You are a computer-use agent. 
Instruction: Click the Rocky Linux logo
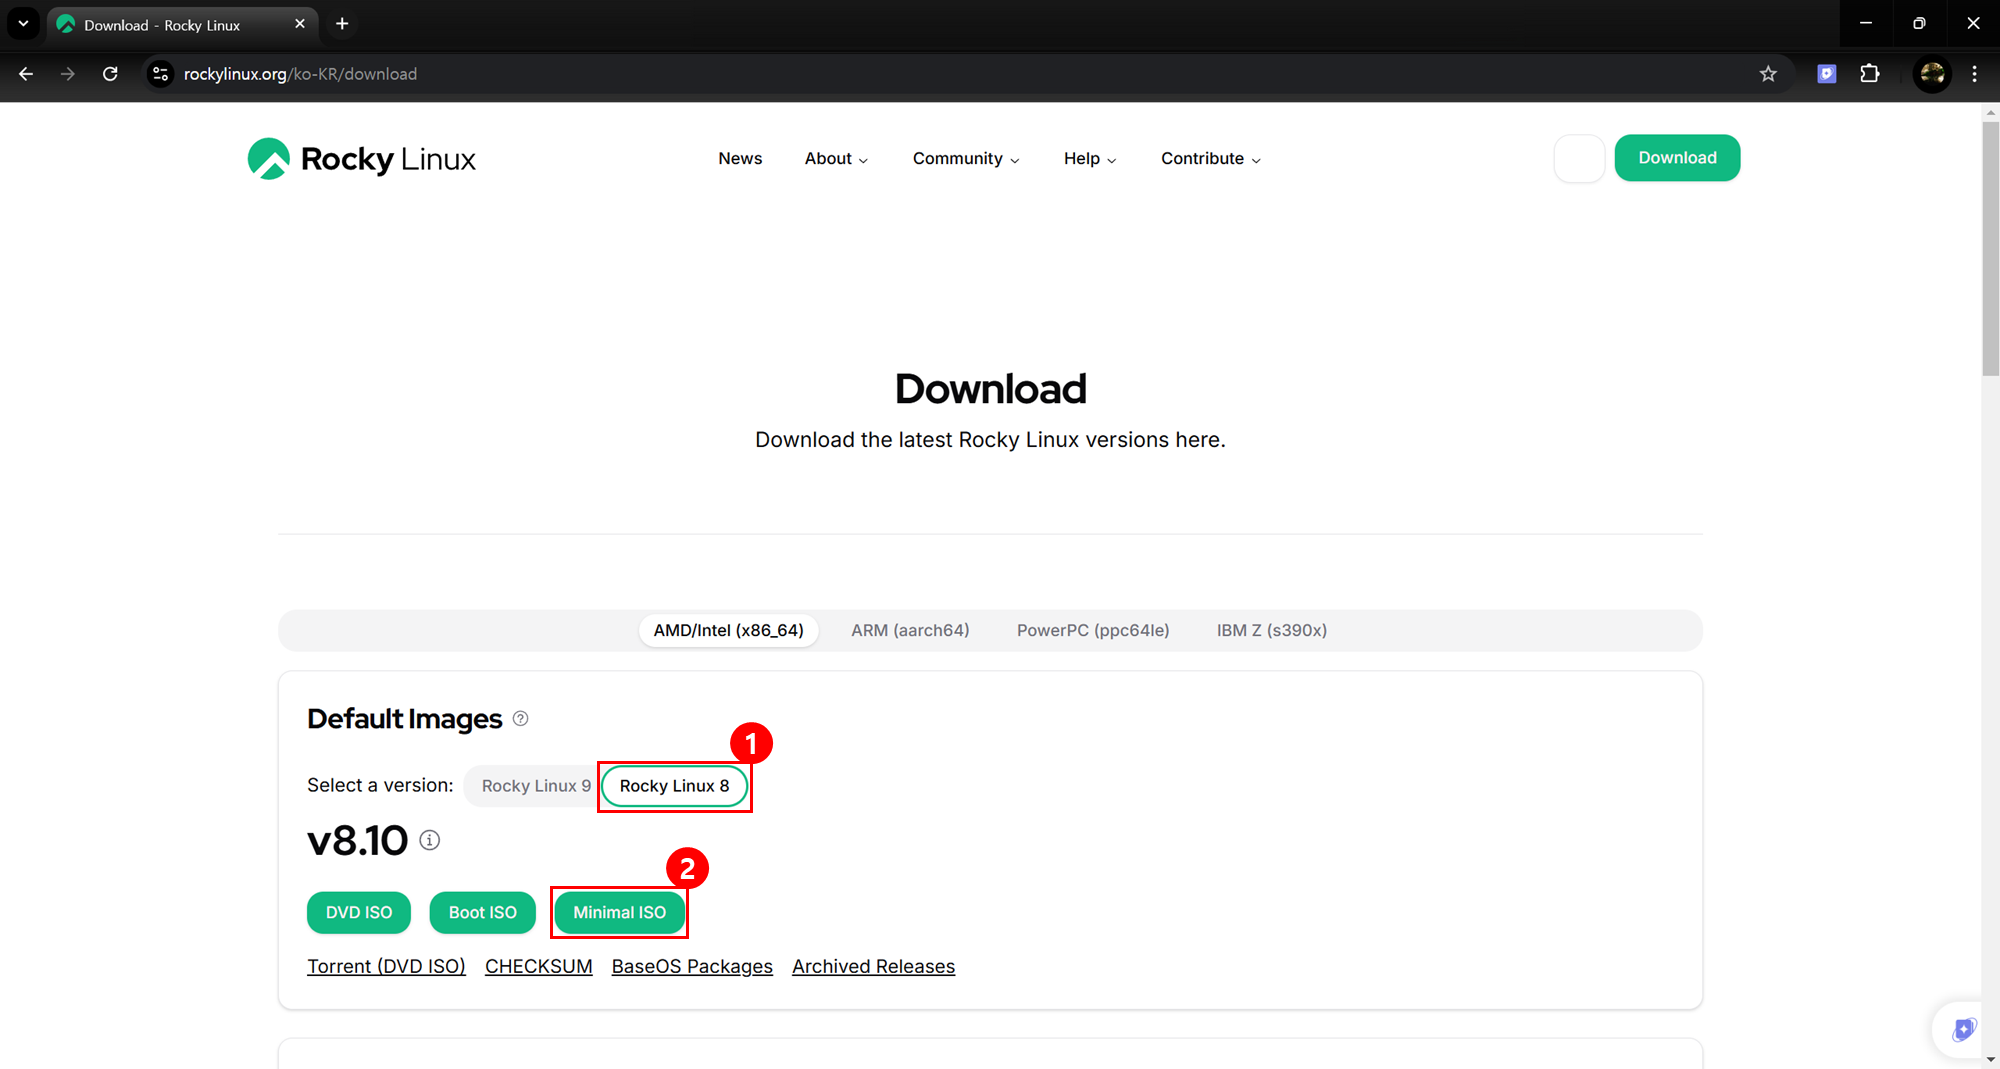[361, 159]
